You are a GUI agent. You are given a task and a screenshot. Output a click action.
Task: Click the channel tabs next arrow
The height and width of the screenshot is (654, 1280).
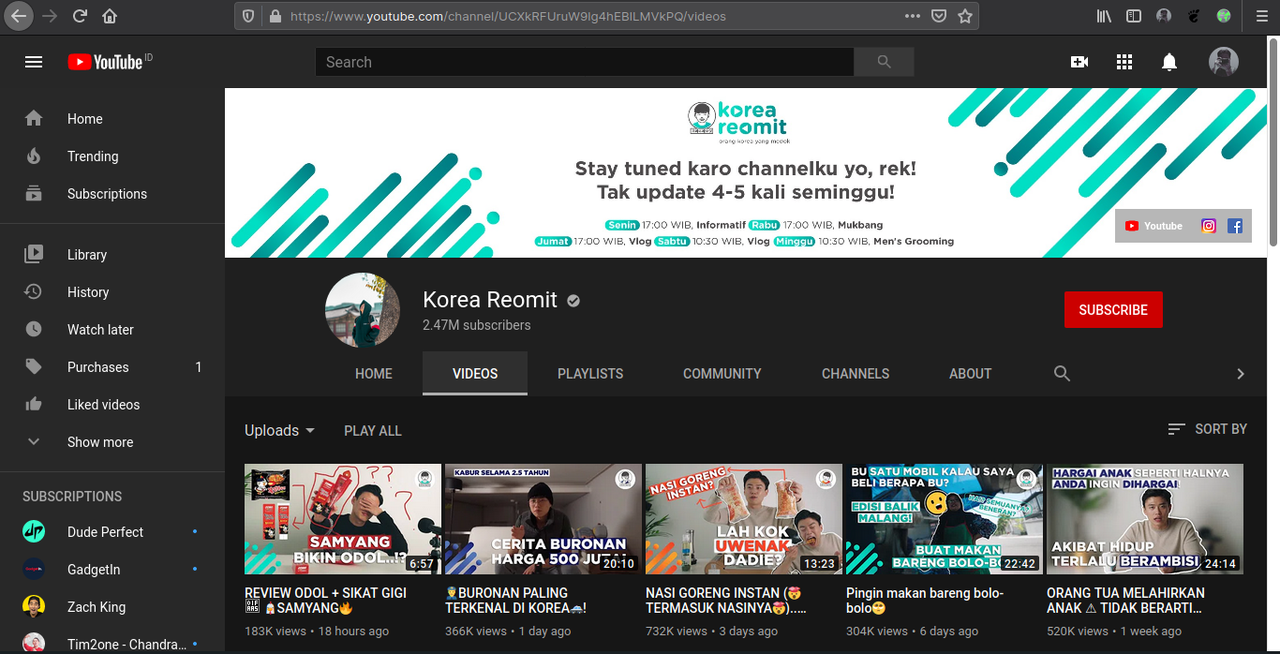(x=1241, y=373)
